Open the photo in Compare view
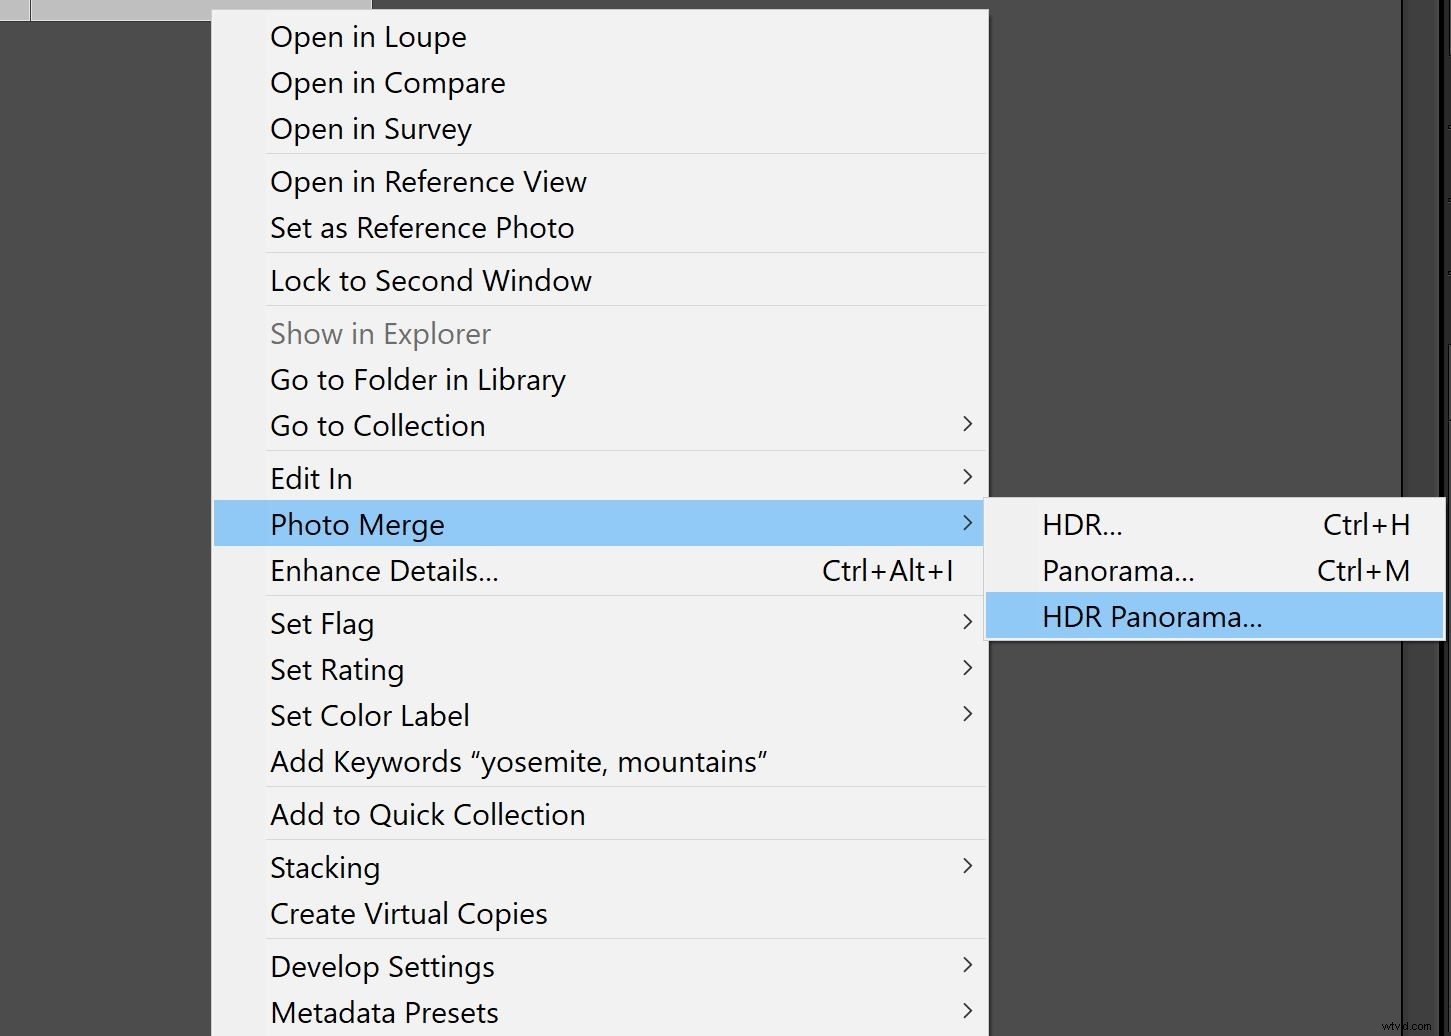 click(388, 83)
